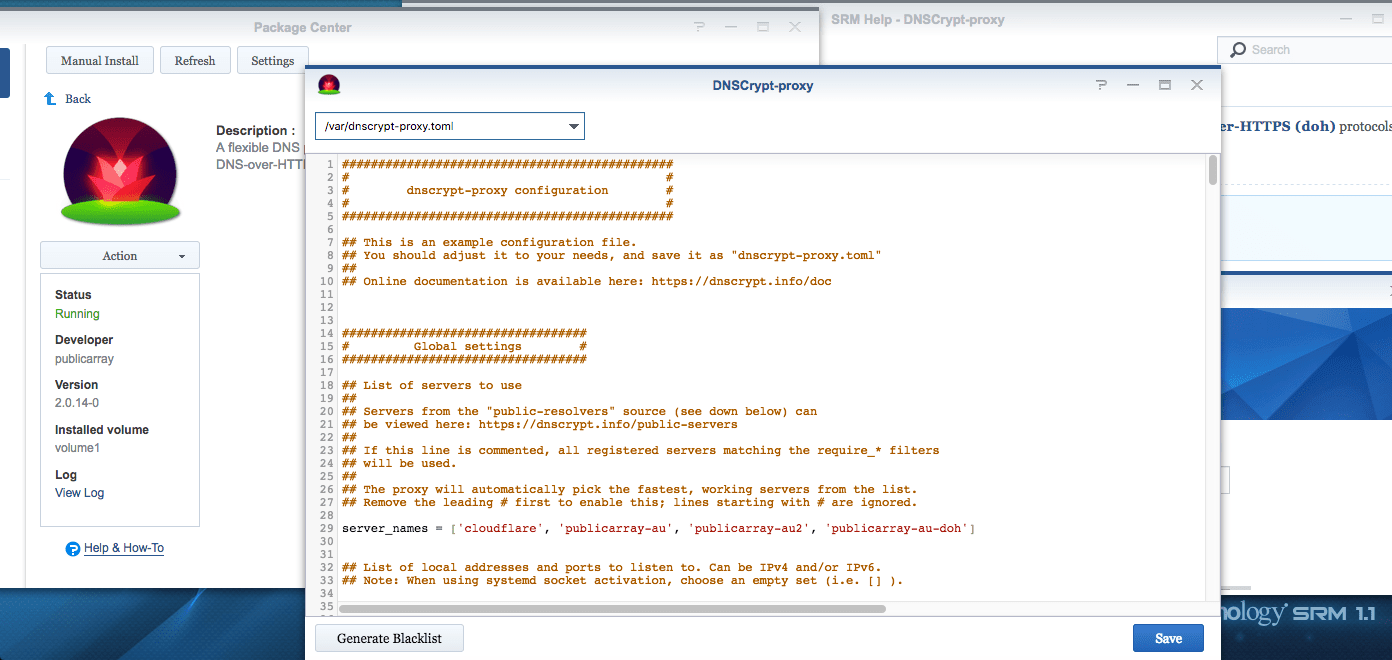Click the Package Center help question mark icon
This screenshot has height=660, width=1392.
699,28
